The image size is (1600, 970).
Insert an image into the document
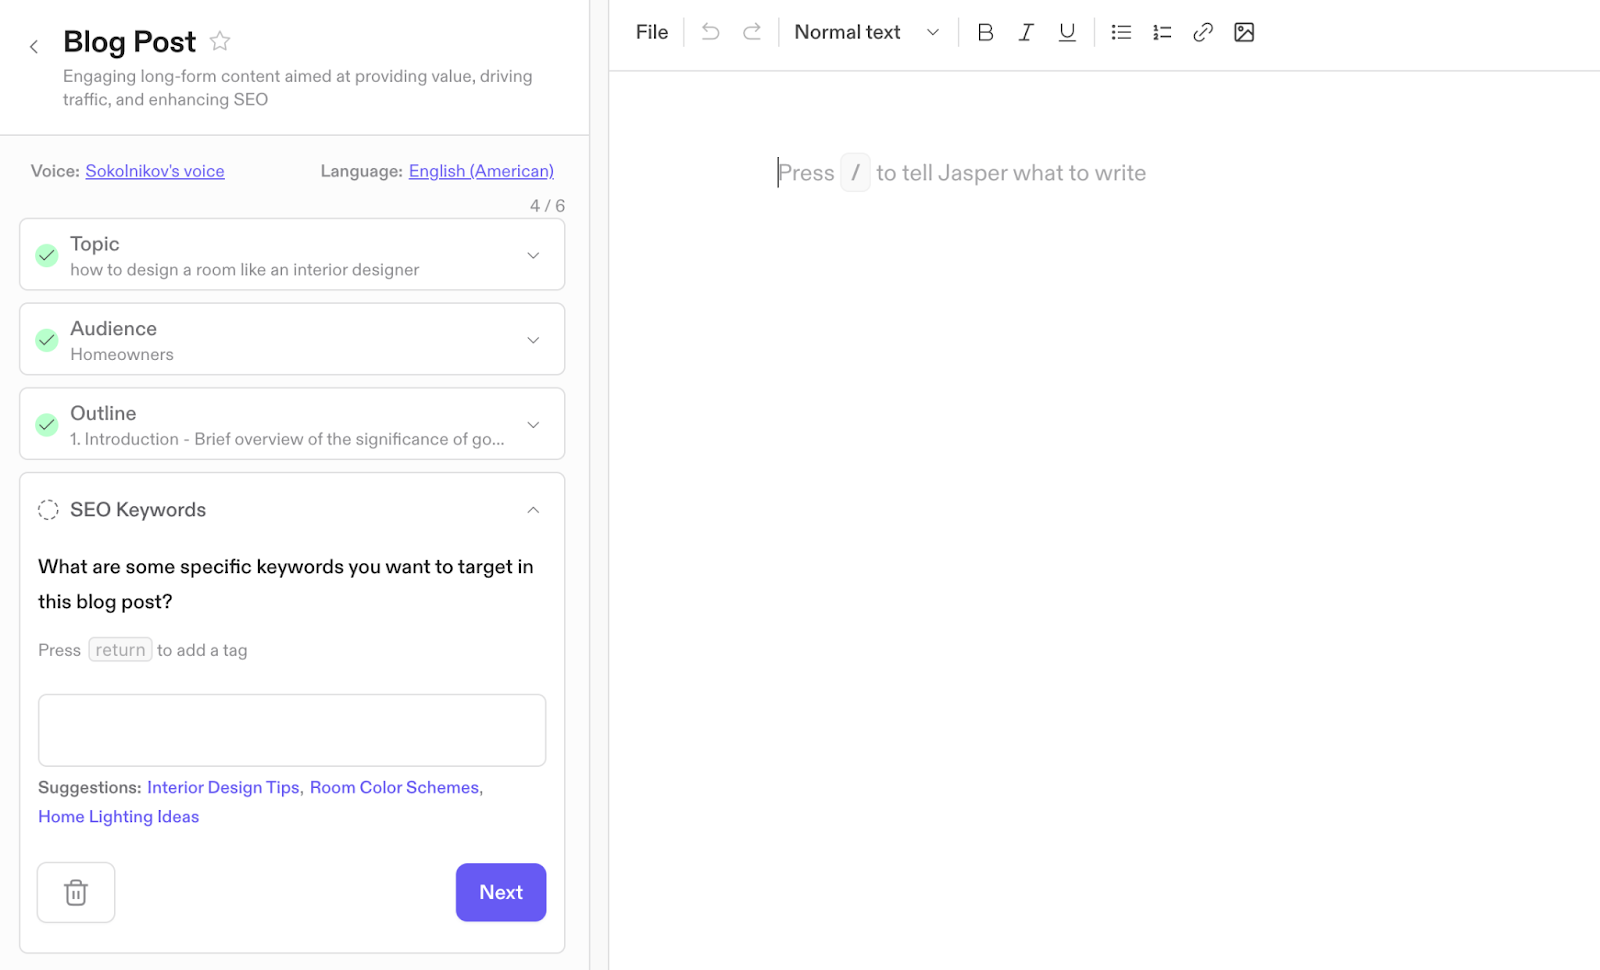coord(1244,31)
